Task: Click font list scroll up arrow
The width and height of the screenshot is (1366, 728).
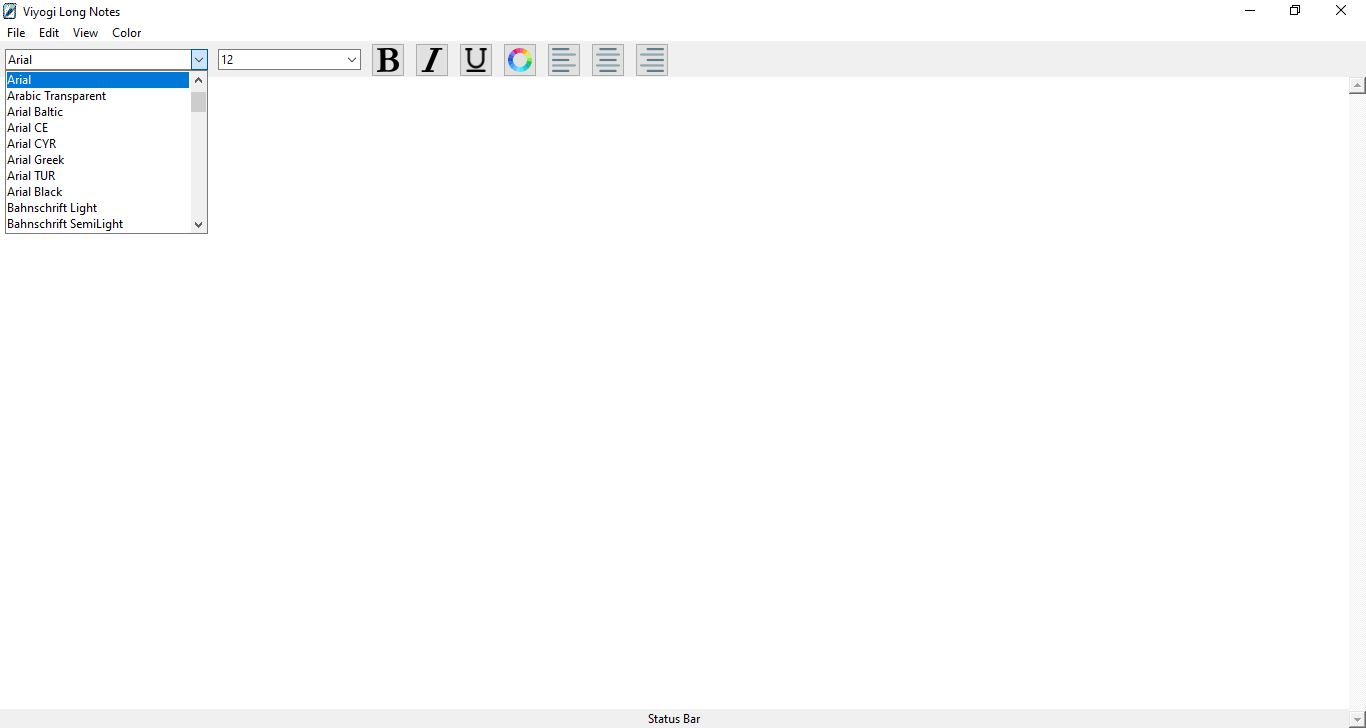Action: point(198,80)
